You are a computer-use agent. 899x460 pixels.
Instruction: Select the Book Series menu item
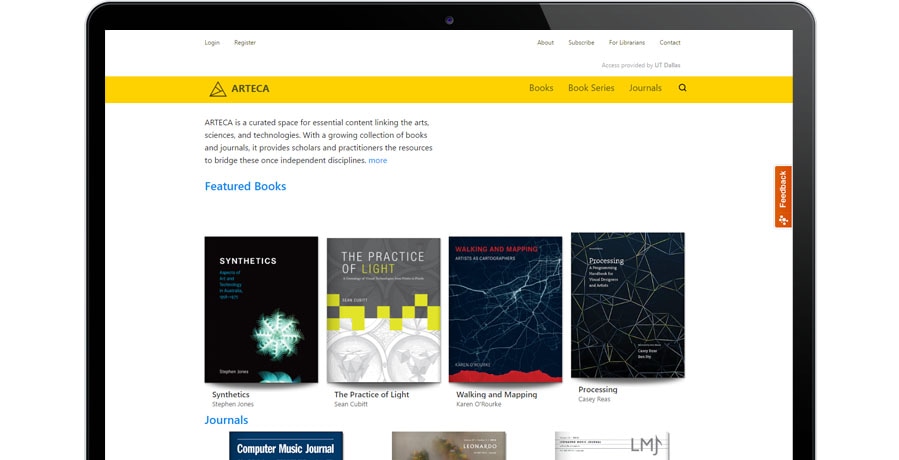pyautogui.click(x=591, y=88)
